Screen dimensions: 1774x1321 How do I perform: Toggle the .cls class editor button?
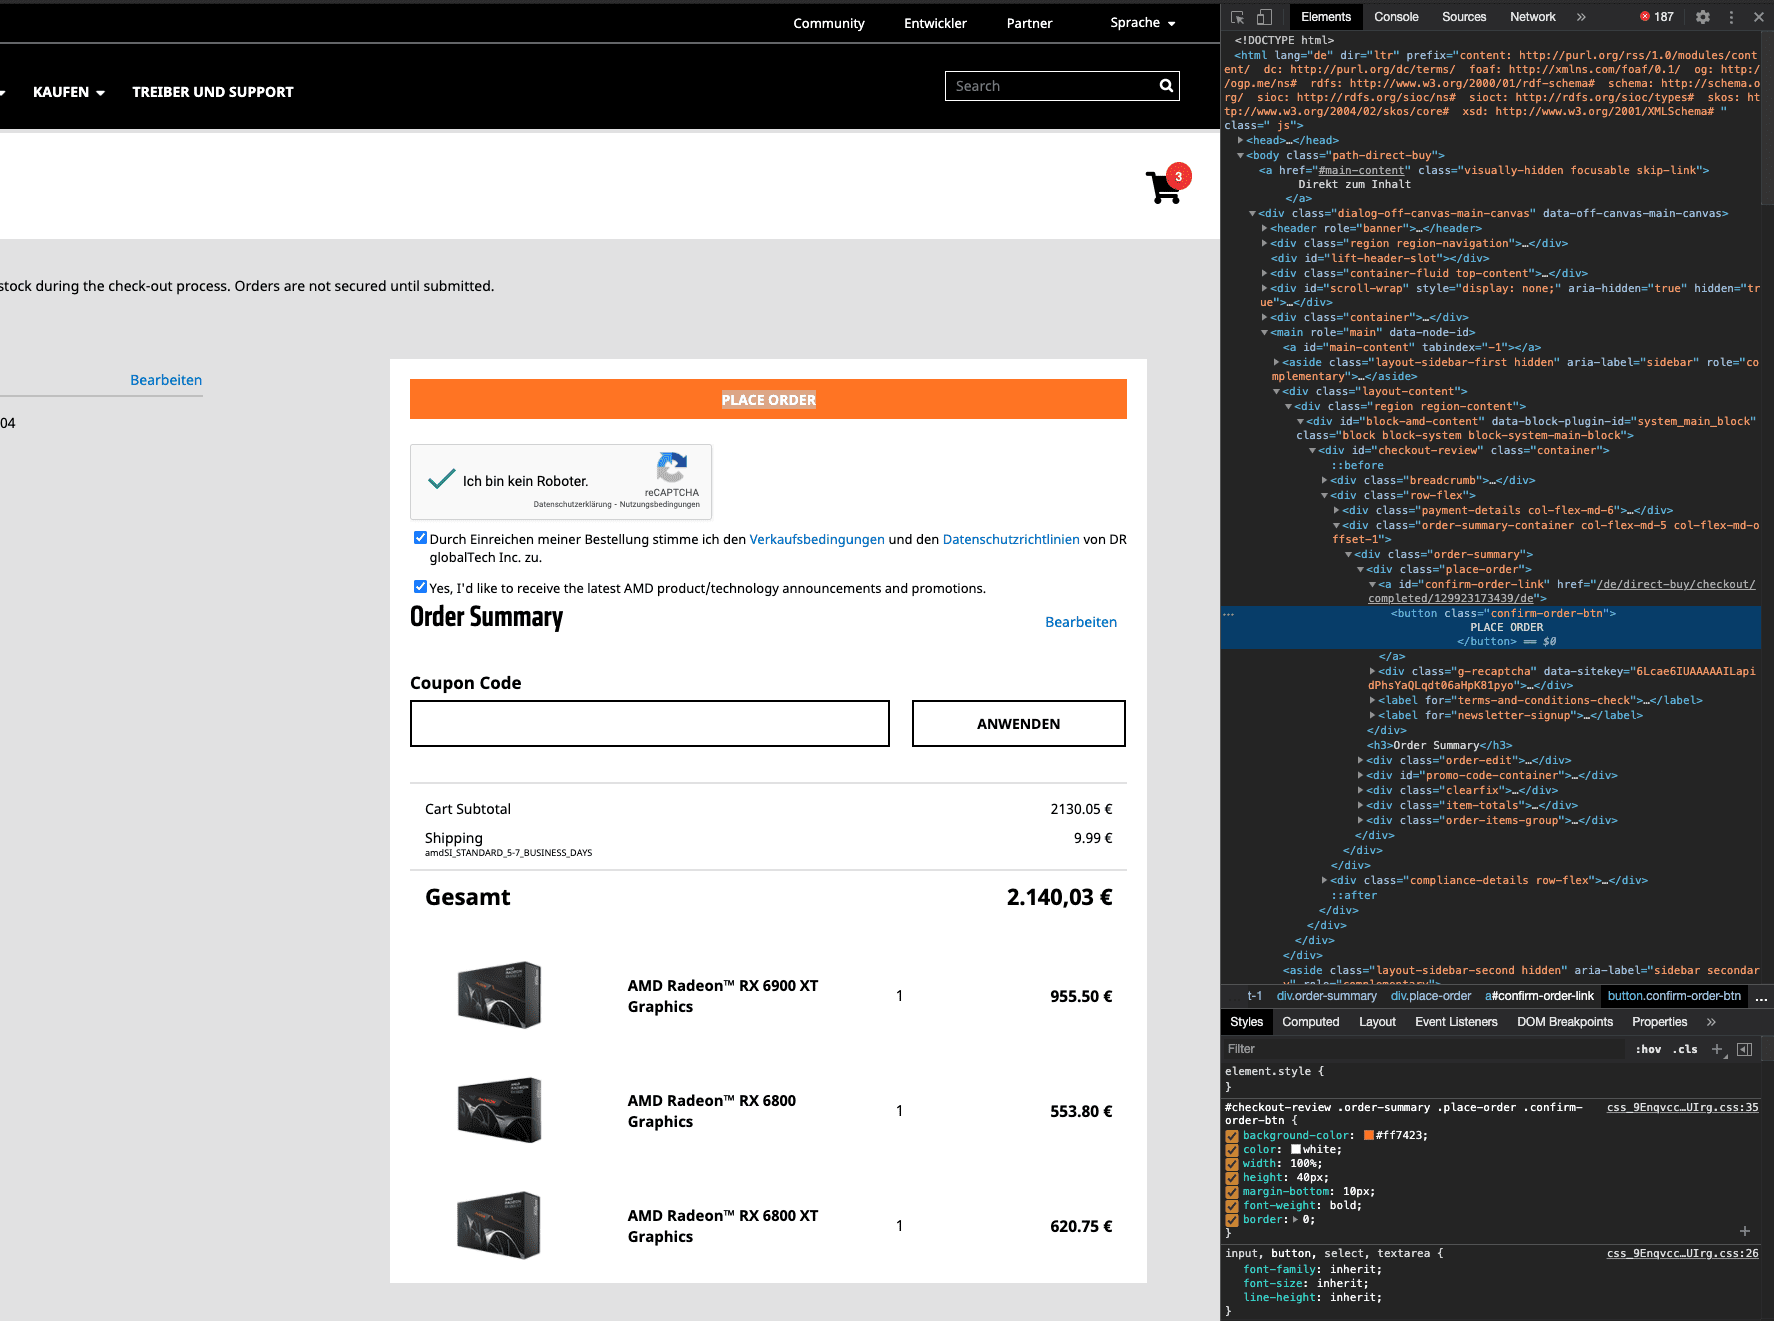click(x=1685, y=1049)
